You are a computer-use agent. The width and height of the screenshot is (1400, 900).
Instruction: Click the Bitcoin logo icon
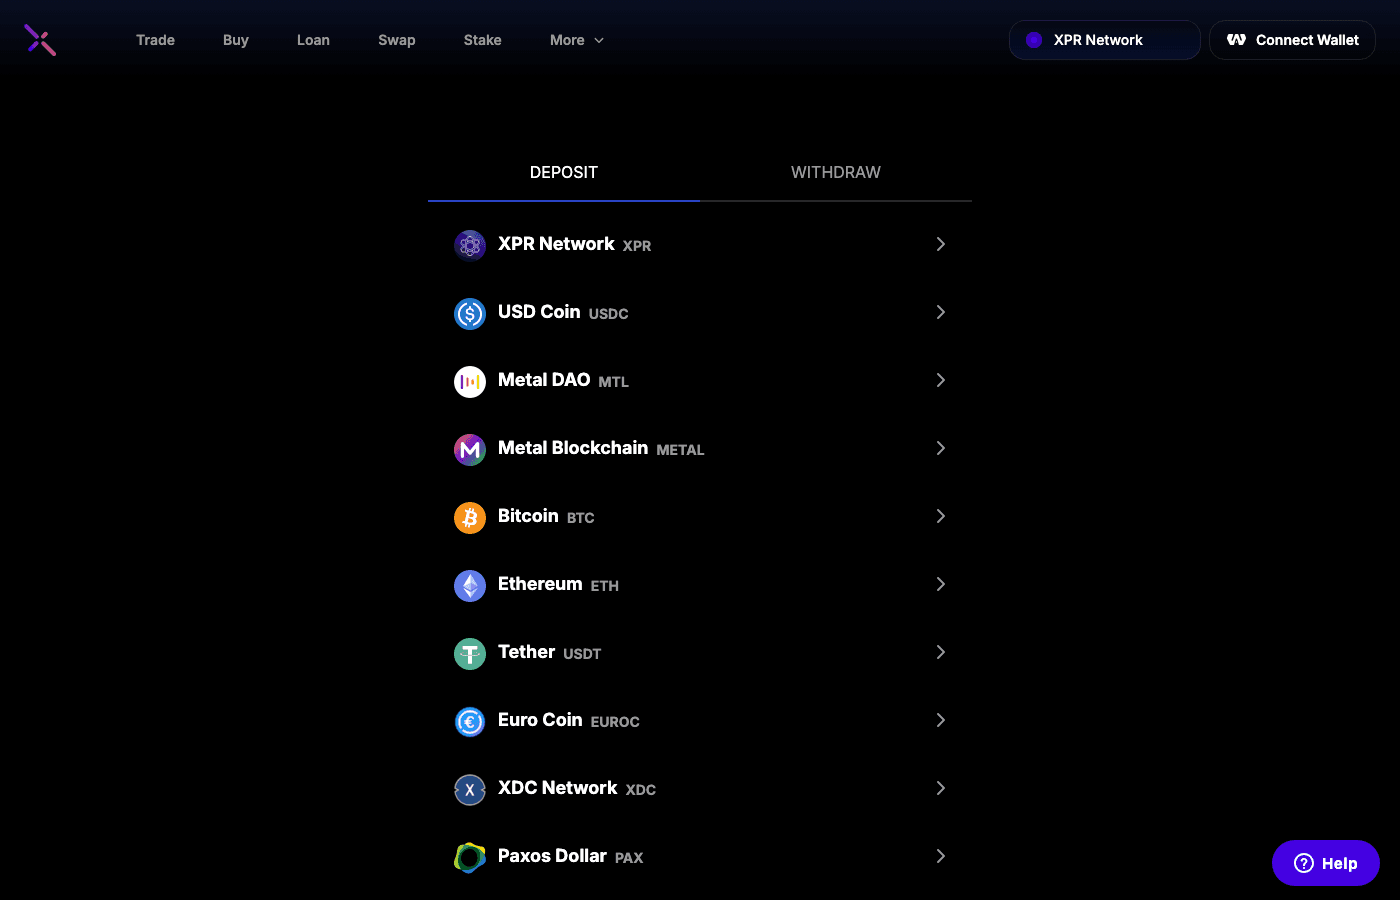[x=470, y=517]
